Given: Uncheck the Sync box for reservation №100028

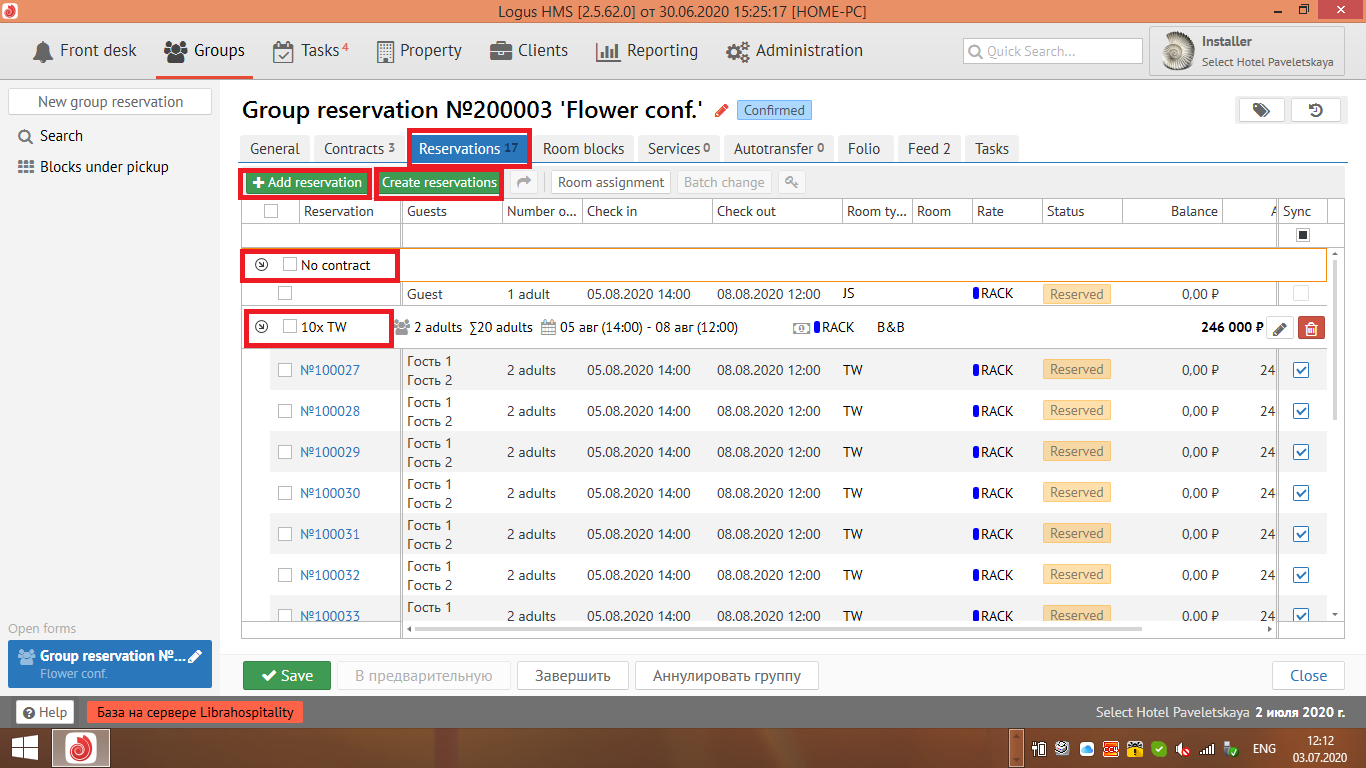Looking at the screenshot, I should point(1301,411).
